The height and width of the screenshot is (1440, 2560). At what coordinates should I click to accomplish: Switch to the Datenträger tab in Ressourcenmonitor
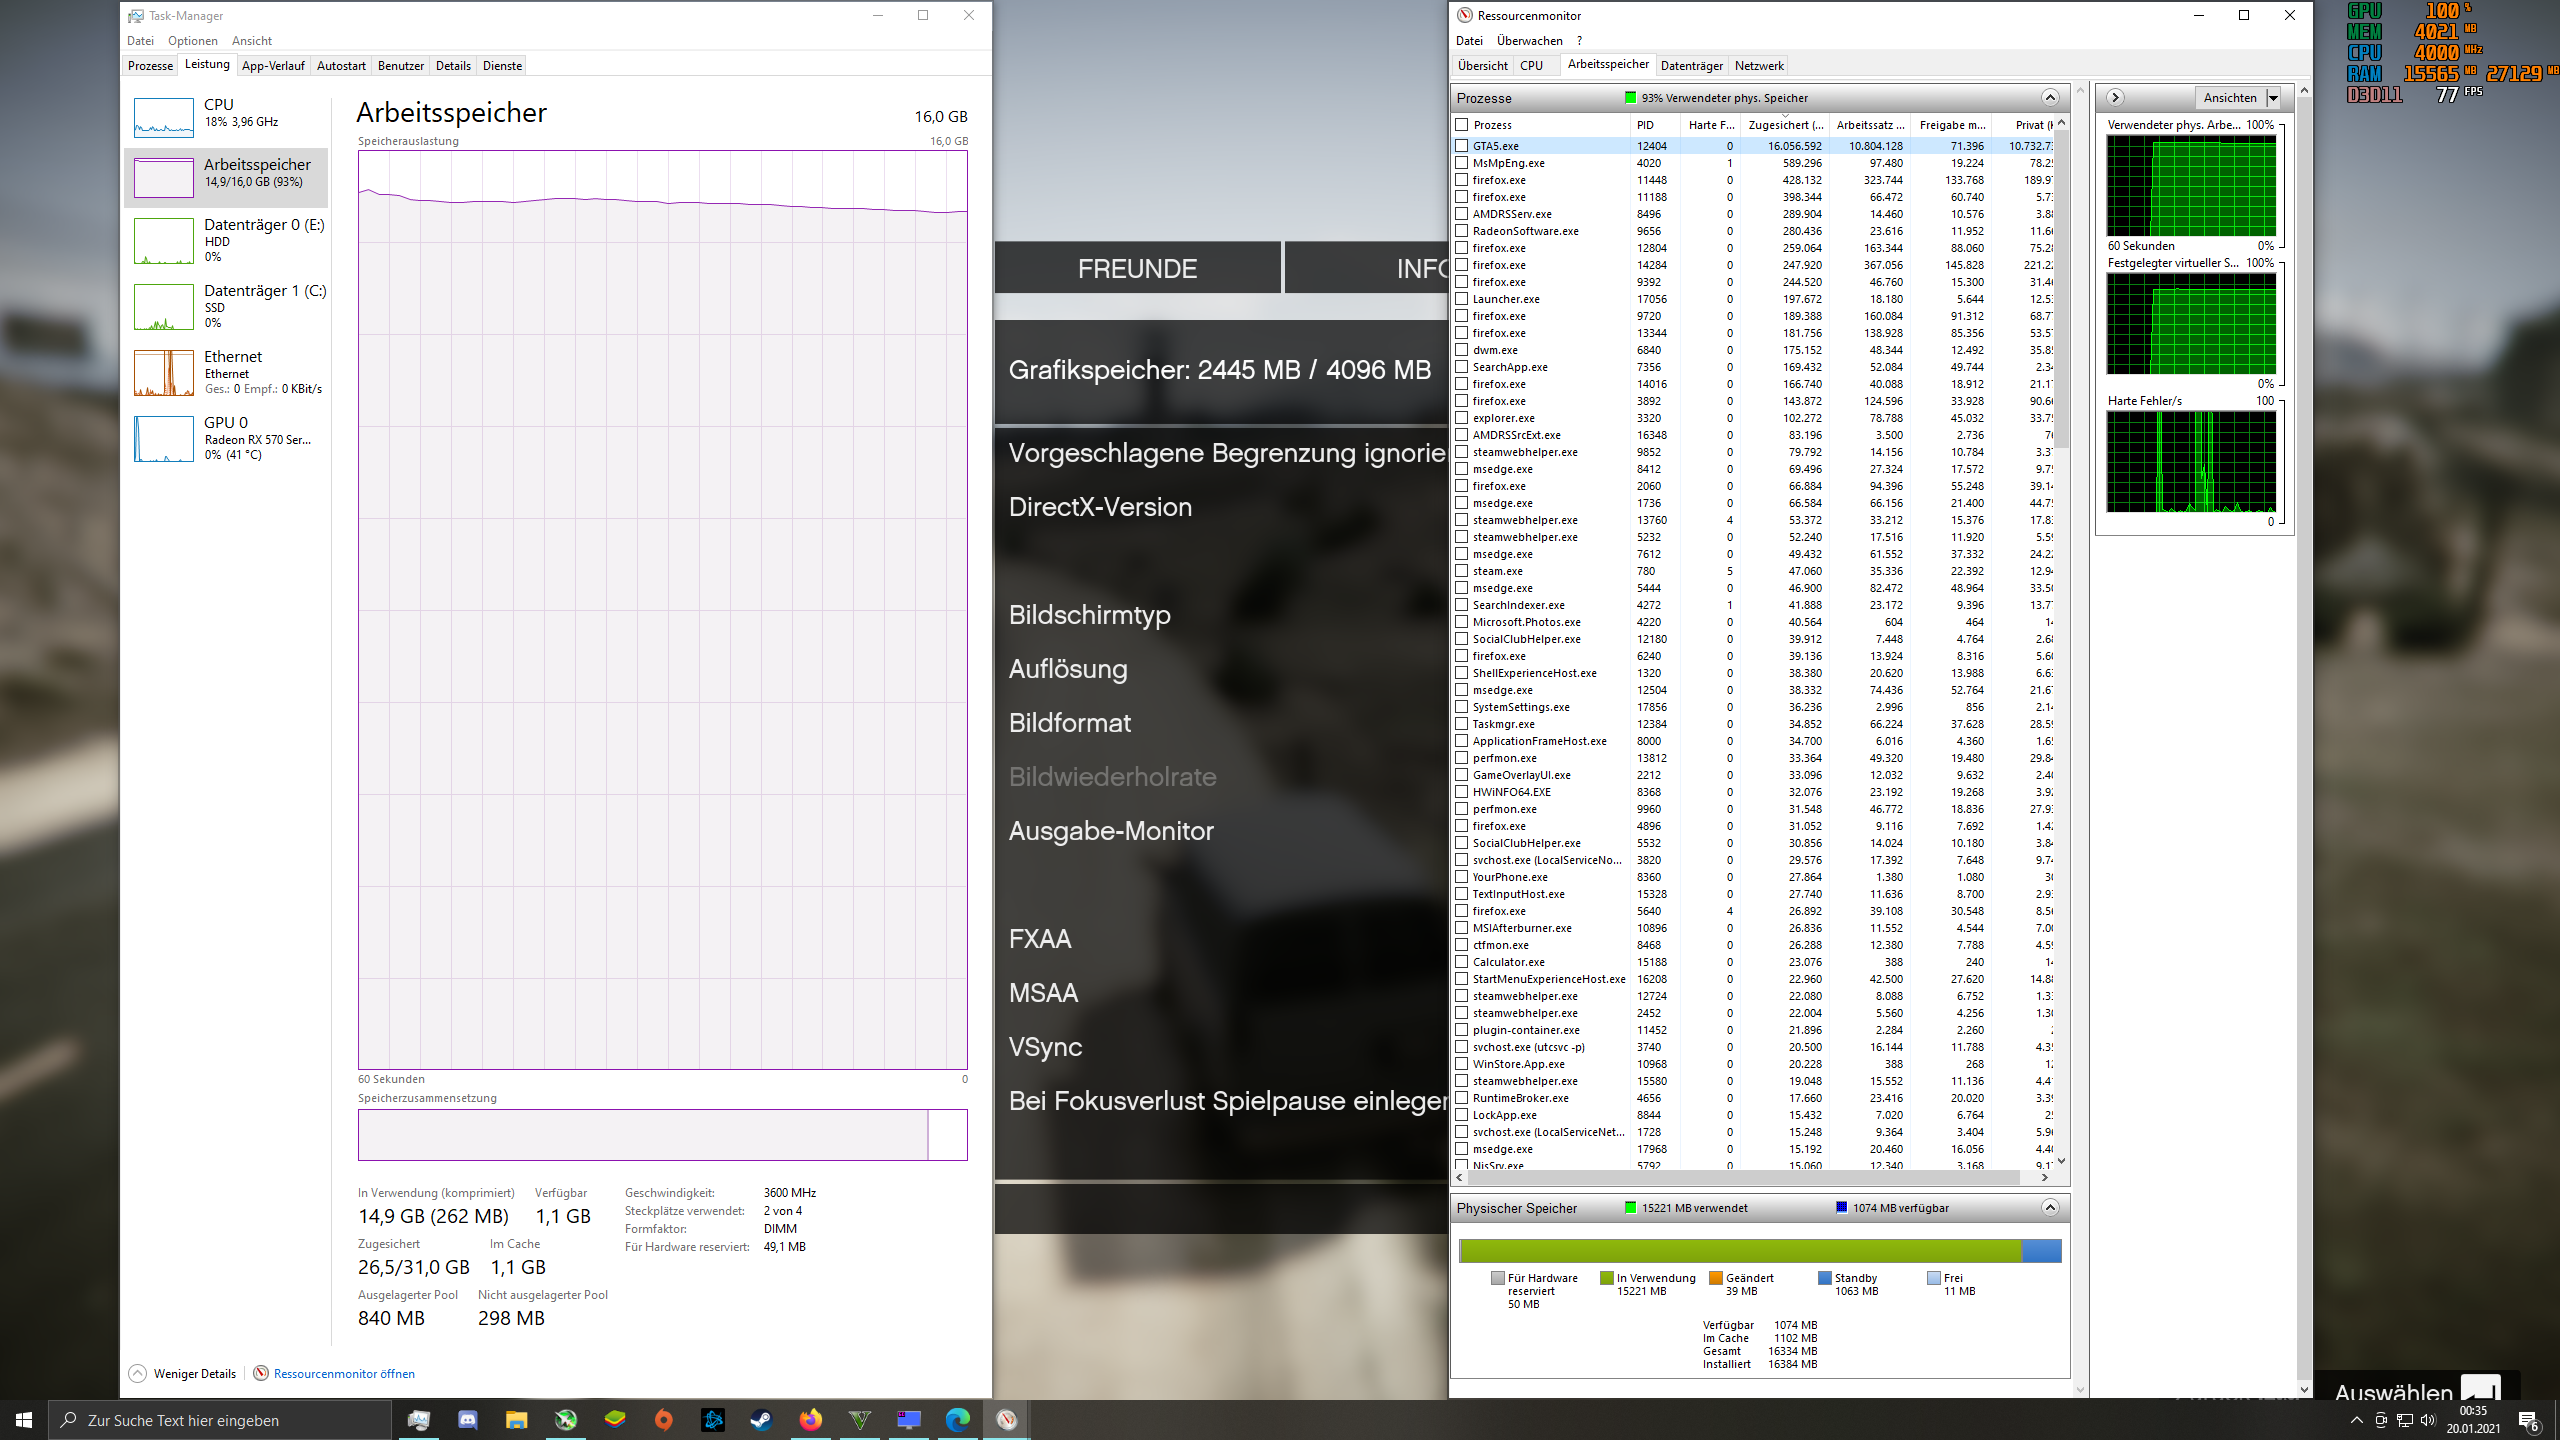click(1691, 66)
